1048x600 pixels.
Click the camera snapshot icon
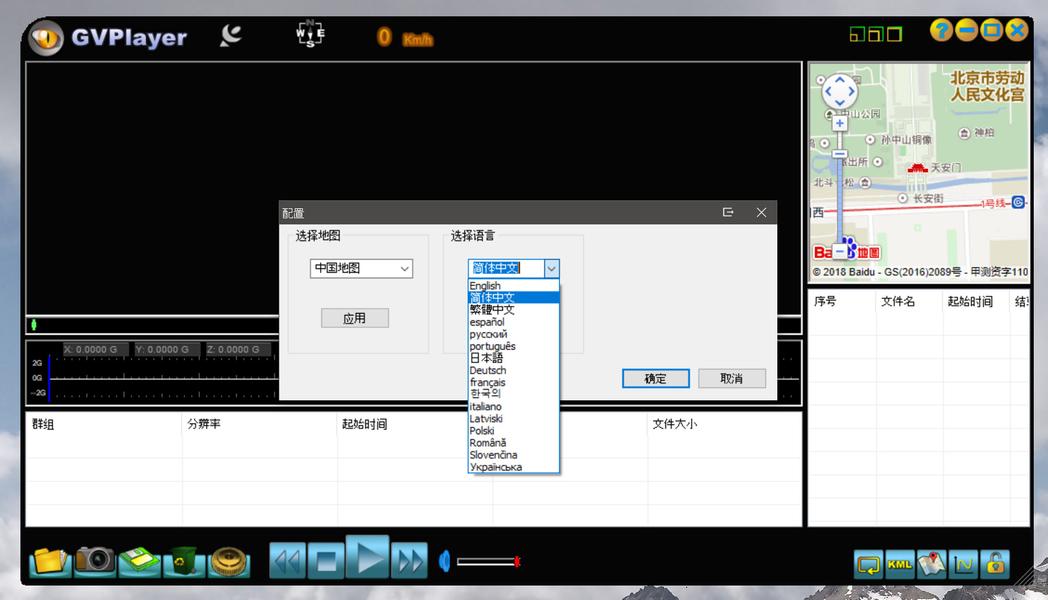click(94, 560)
